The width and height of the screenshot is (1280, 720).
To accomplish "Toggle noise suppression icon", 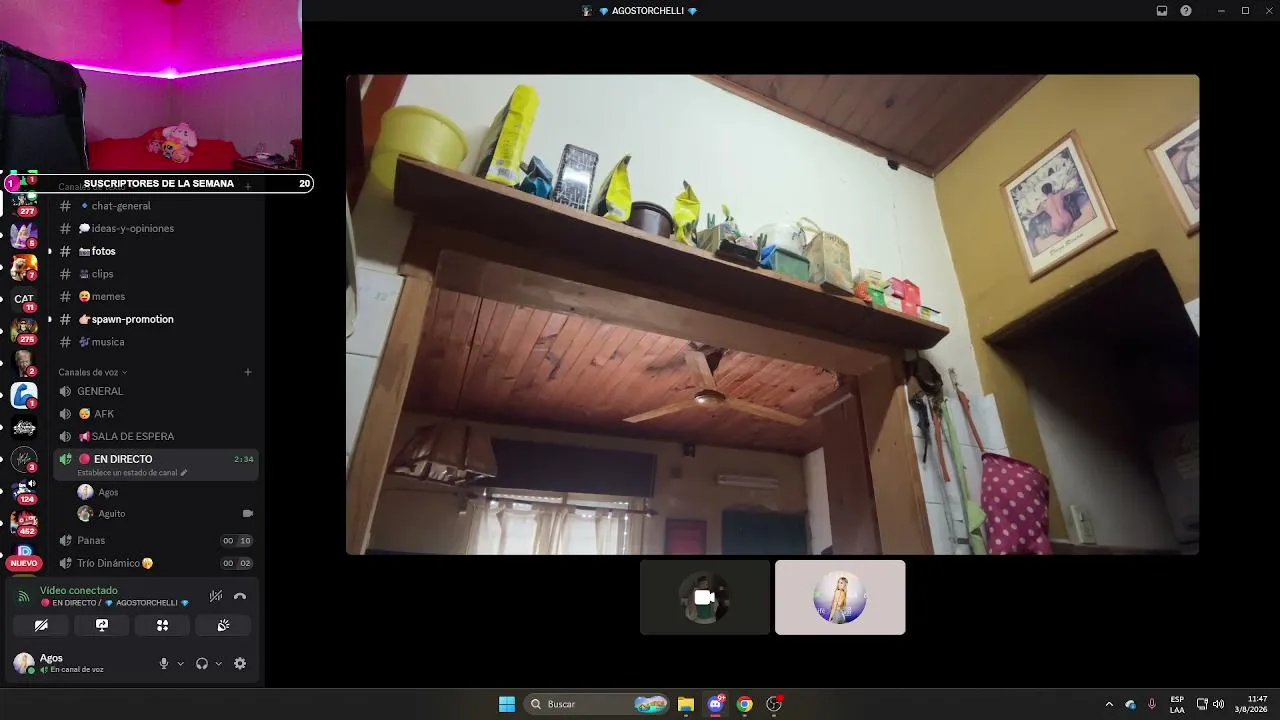I will [215, 596].
